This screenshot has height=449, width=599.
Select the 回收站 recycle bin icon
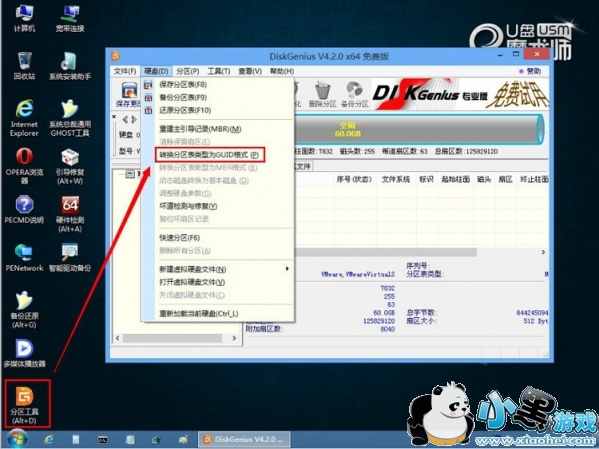coord(24,66)
